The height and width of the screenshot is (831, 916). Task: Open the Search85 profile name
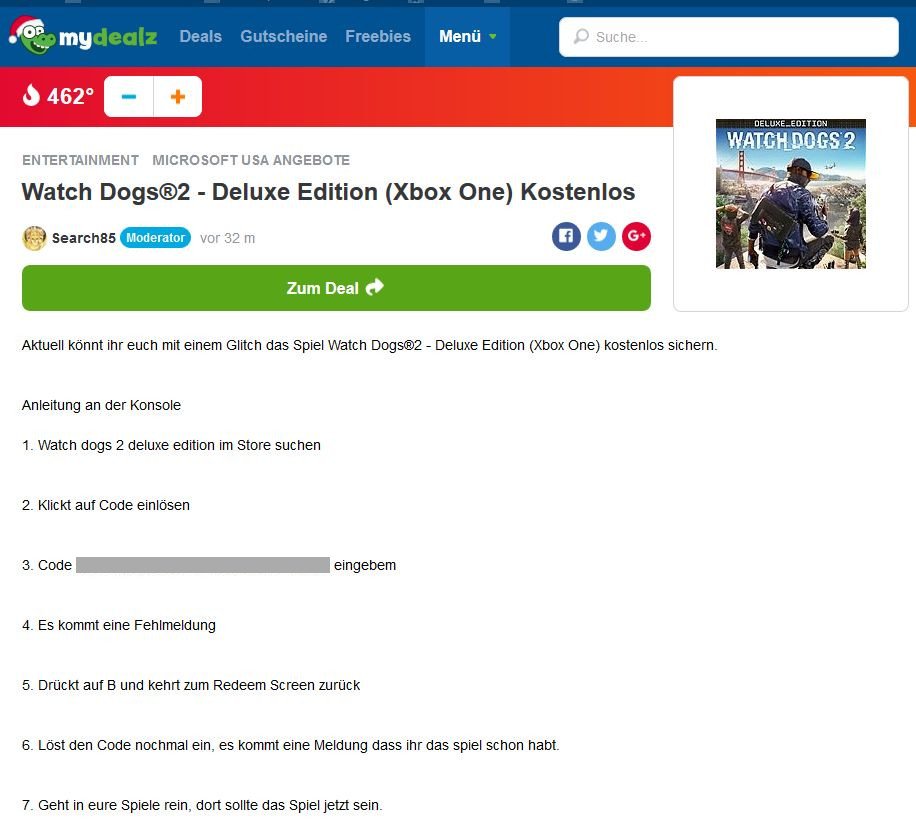tap(84, 238)
